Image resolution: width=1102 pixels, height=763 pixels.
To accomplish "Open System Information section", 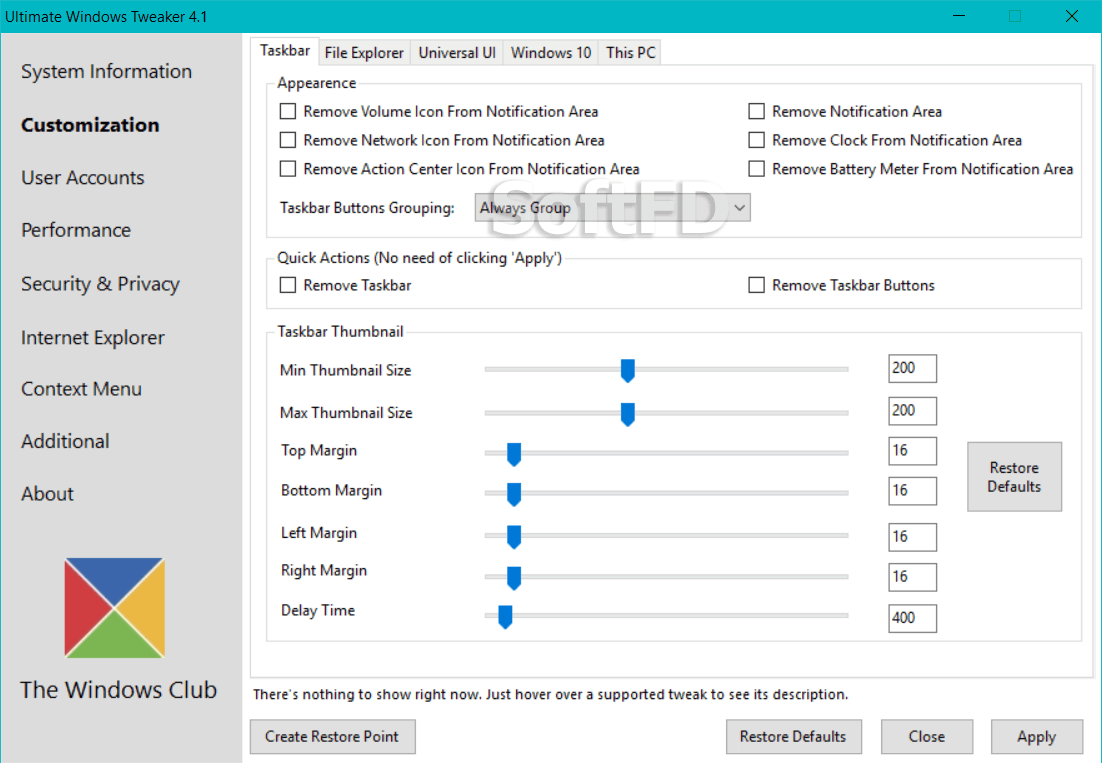I will click(x=106, y=72).
